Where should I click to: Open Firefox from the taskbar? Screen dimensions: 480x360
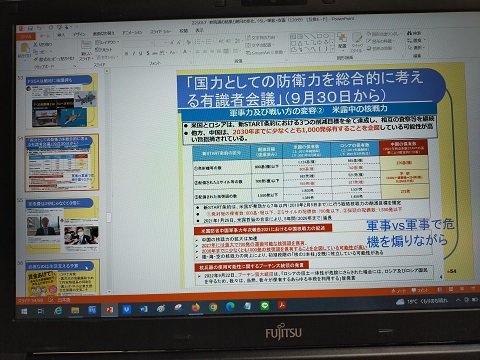pyautogui.click(x=195, y=307)
